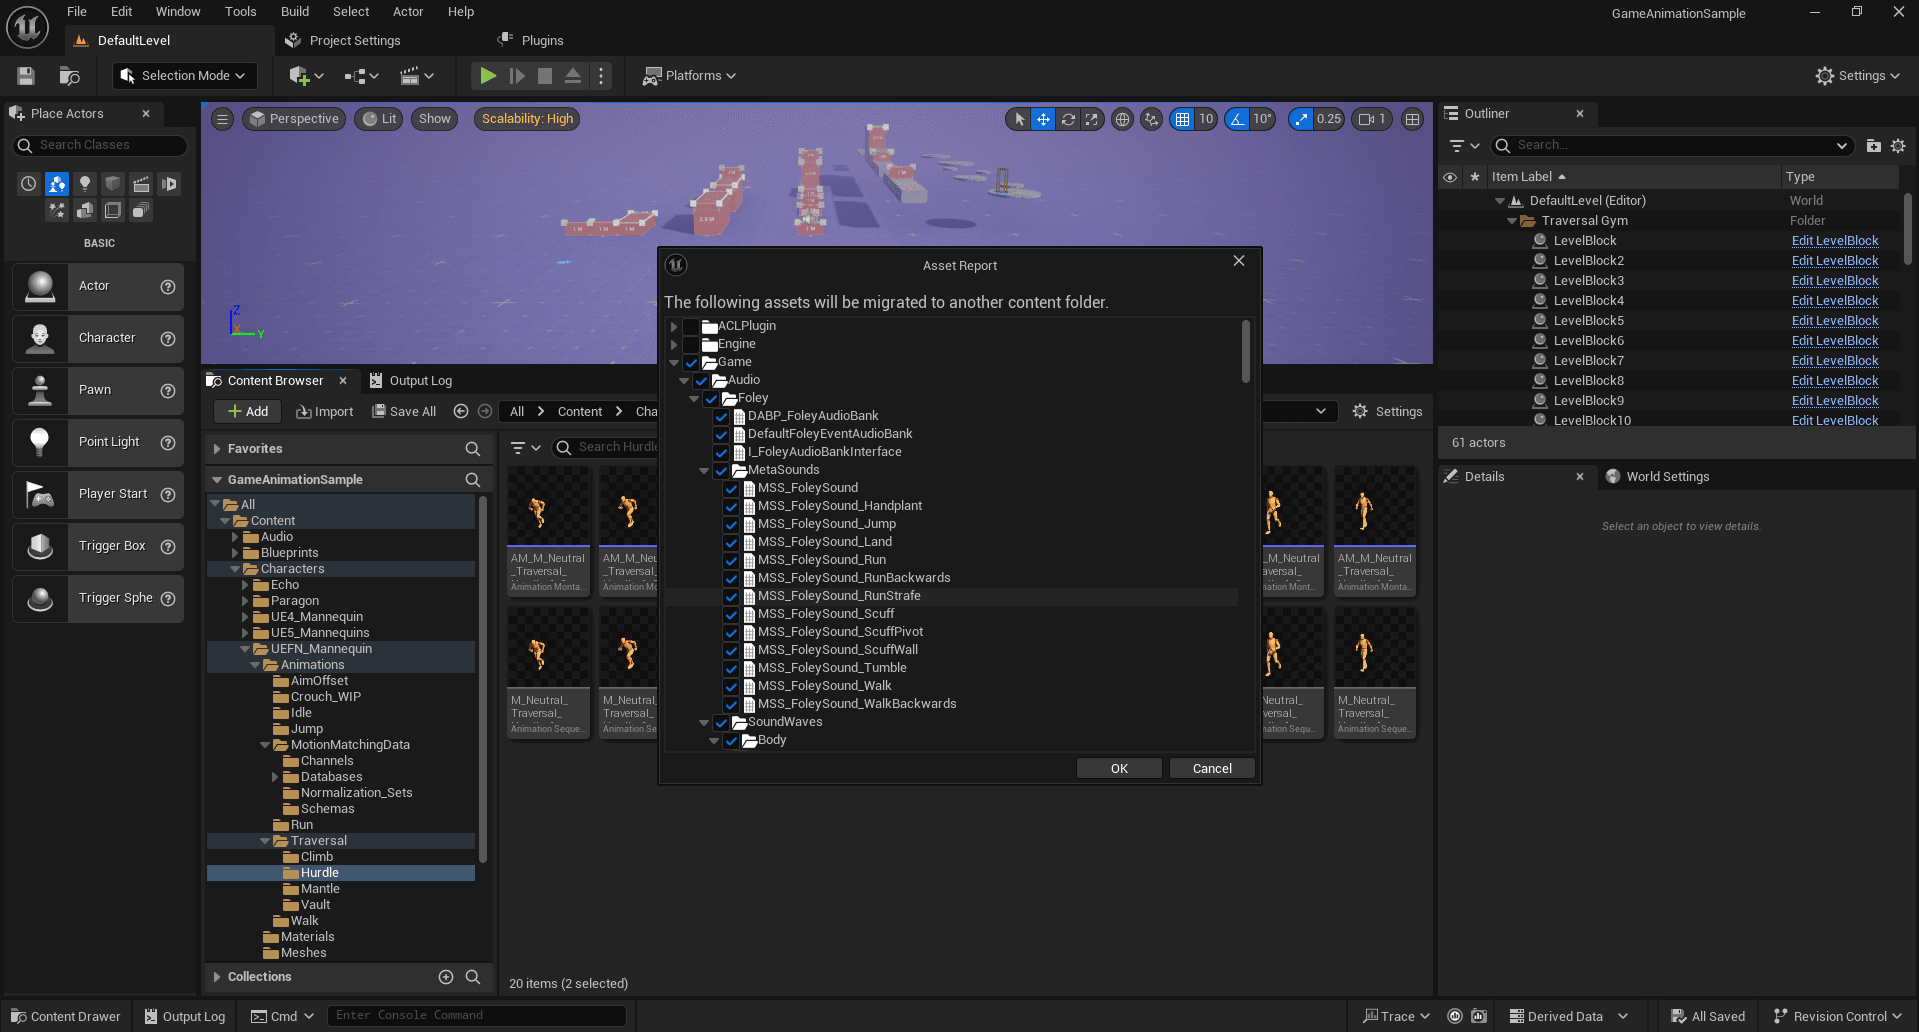The image size is (1919, 1032).
Task: Uncheck MSS_FoleySound_Tumble checkbox
Action: point(731,668)
